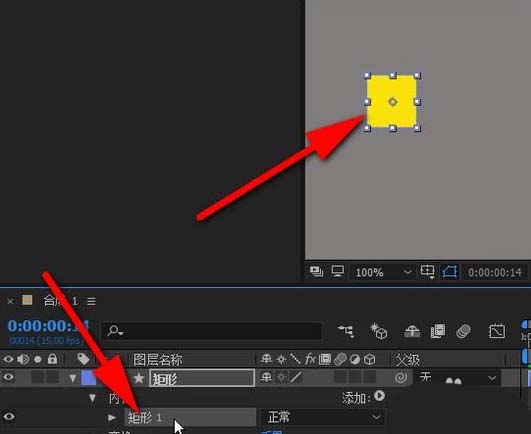531x434 pixels.
Task: Click the star shape layer icon of 矩形
Action: click(x=139, y=378)
